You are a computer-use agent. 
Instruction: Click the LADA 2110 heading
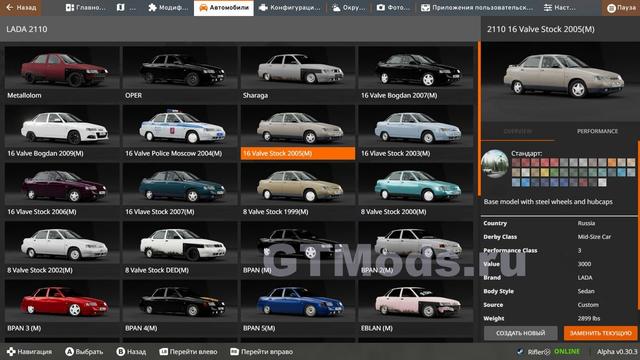(27, 29)
